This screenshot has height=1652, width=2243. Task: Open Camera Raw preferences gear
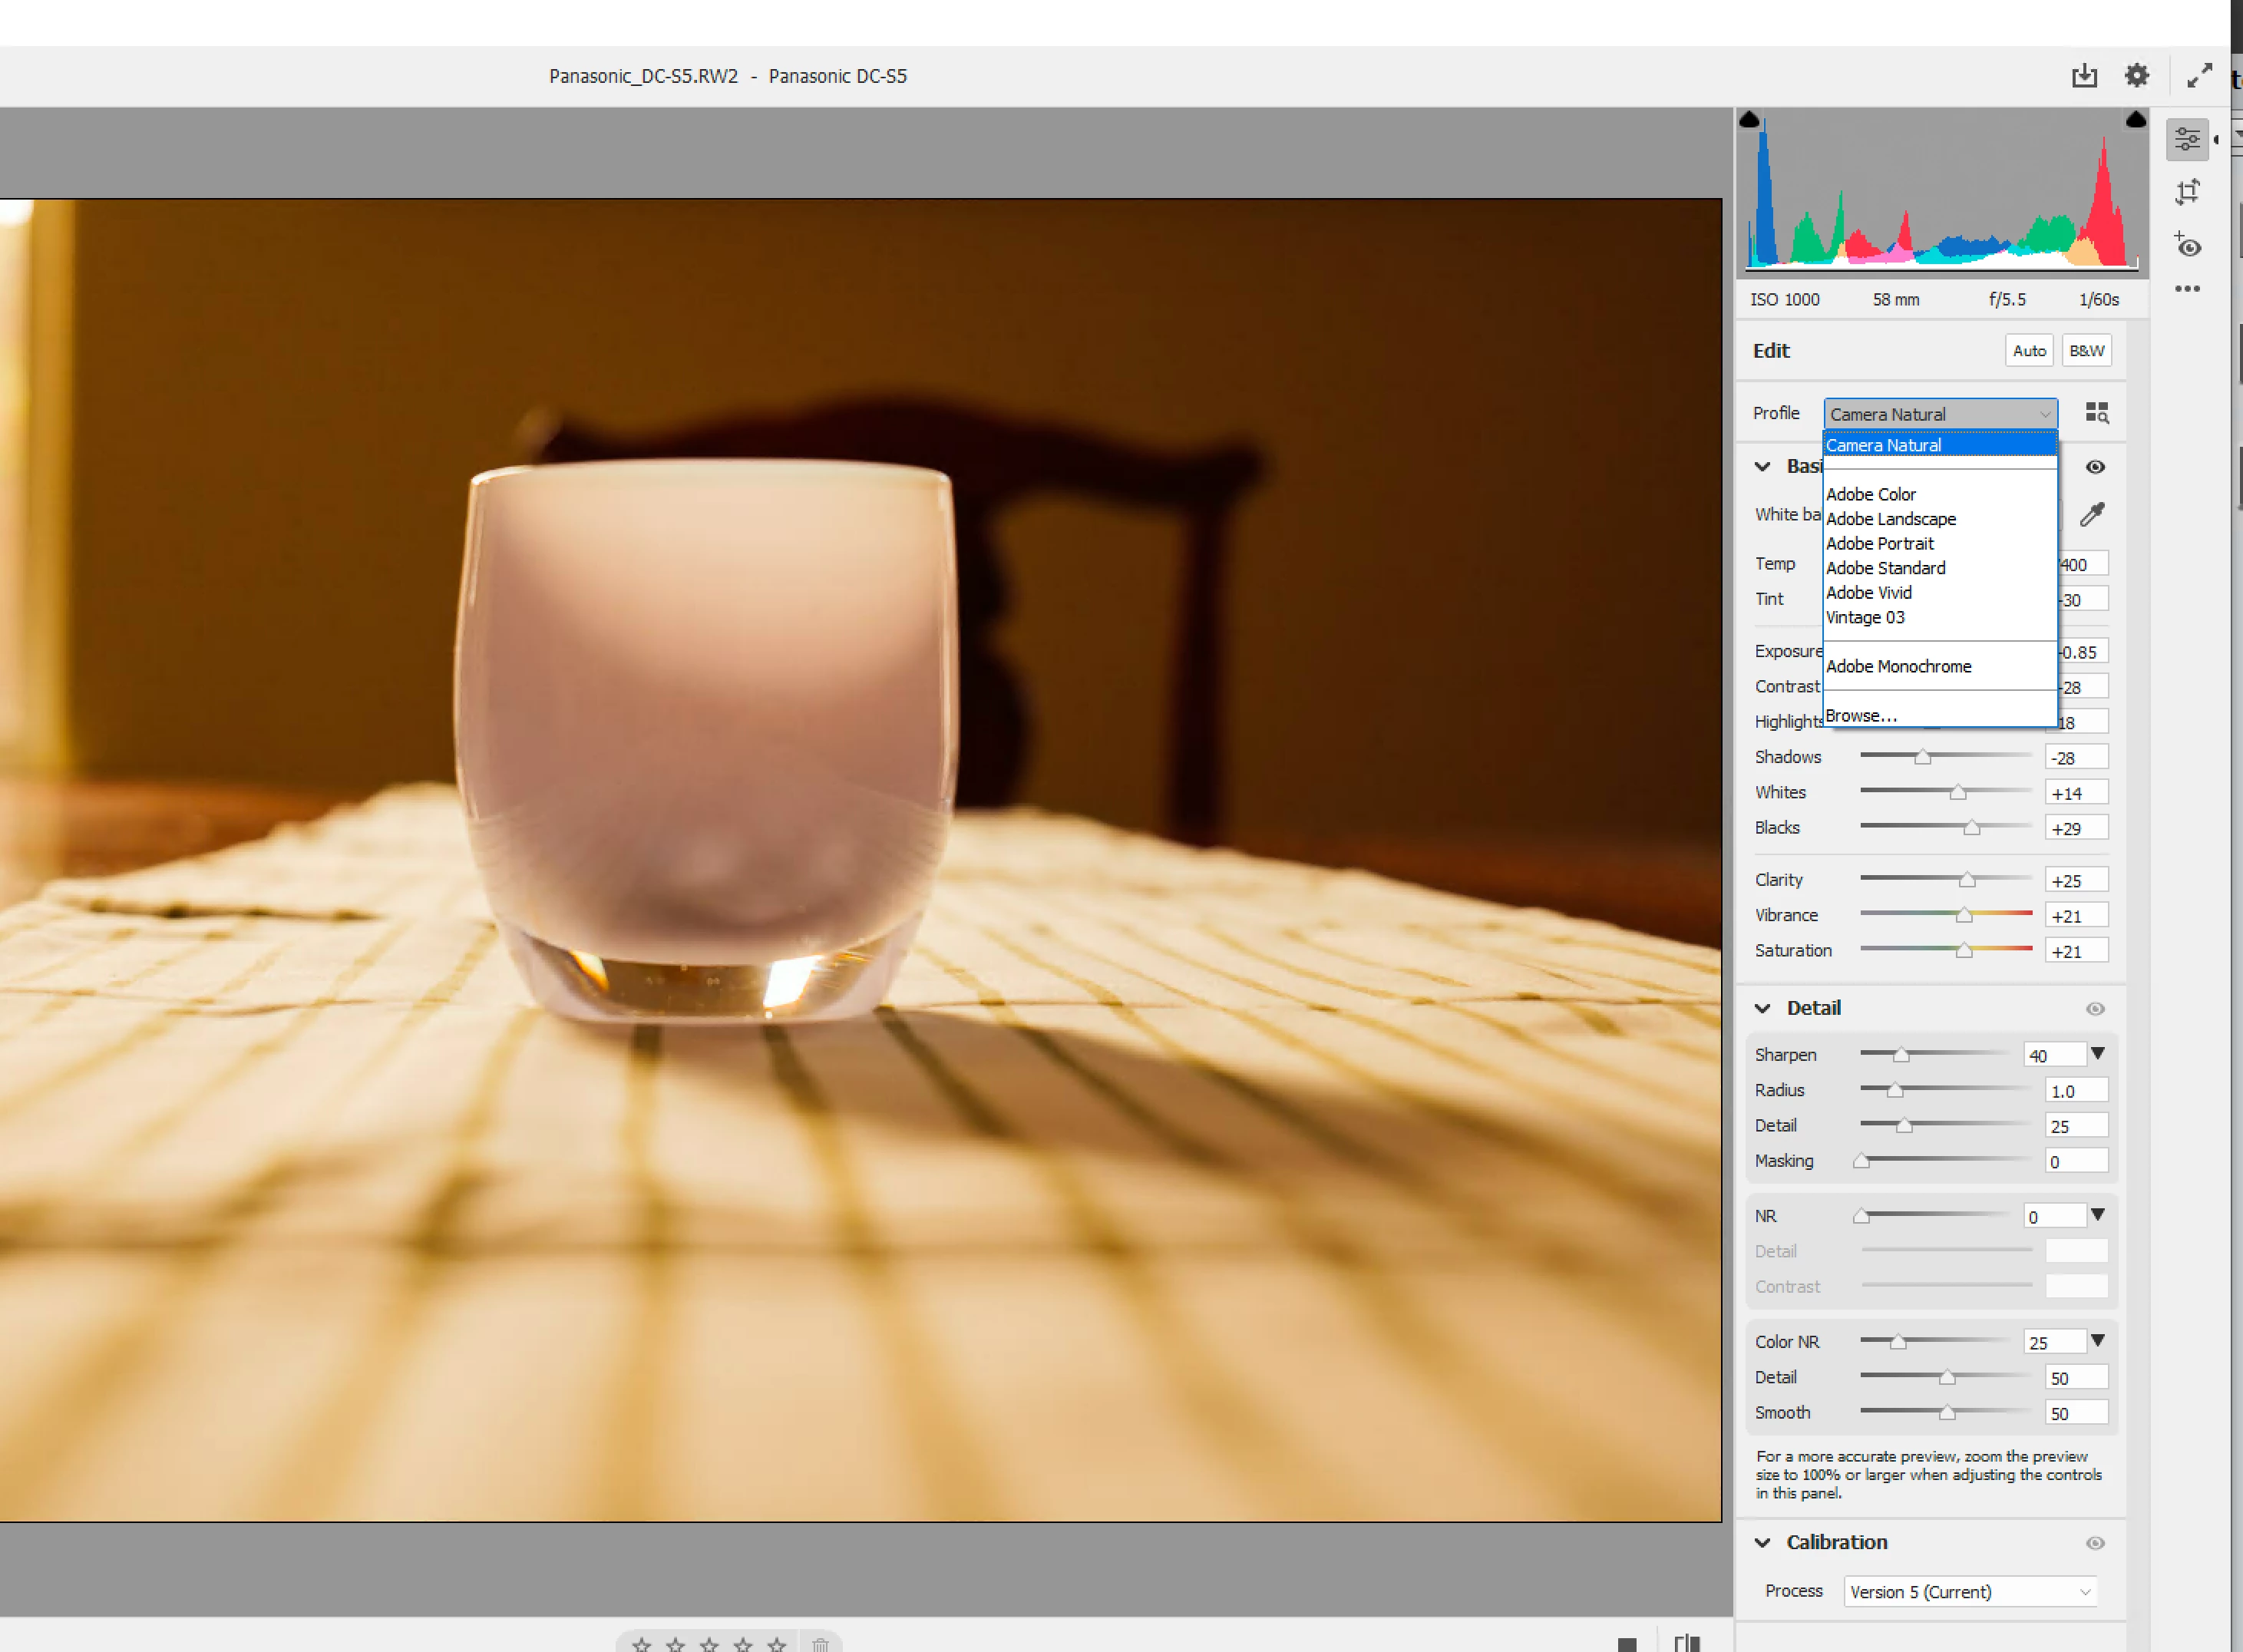[2137, 76]
